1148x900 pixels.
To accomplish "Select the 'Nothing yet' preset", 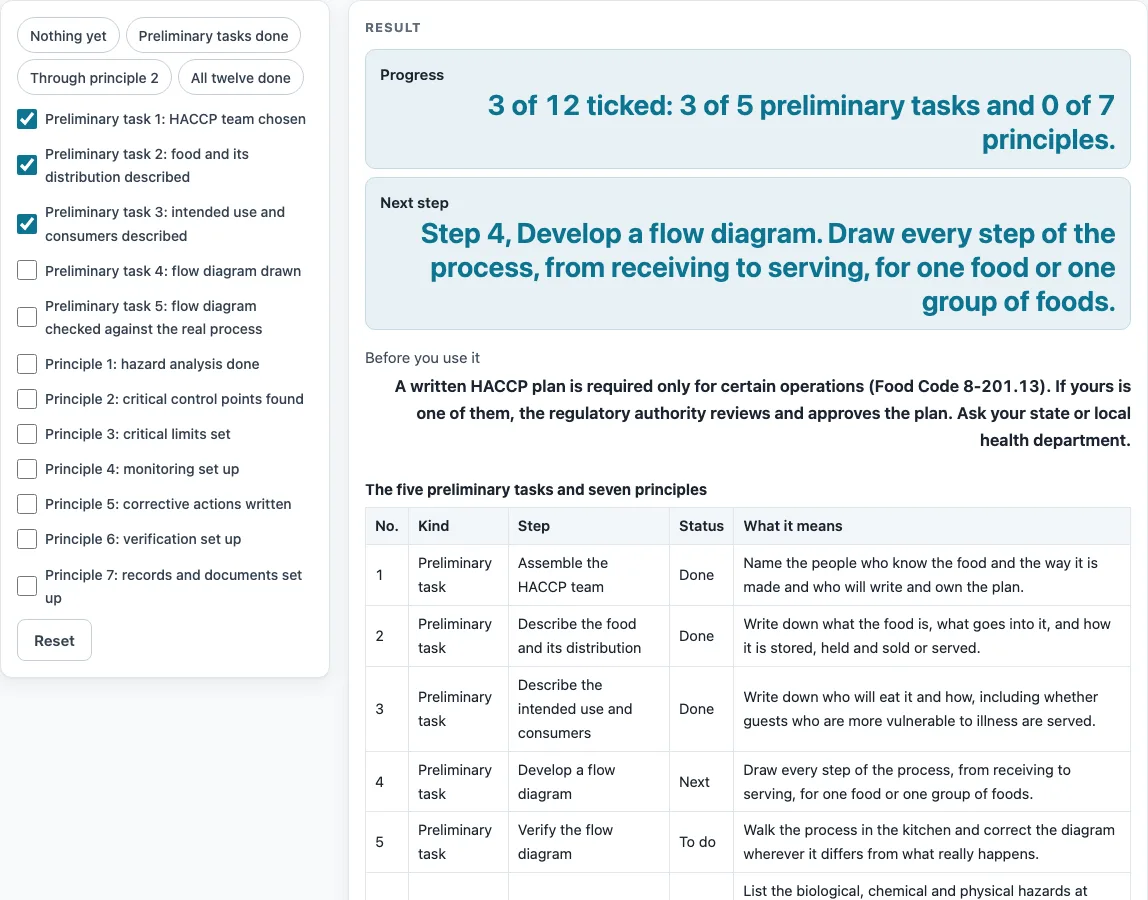I will point(68,36).
